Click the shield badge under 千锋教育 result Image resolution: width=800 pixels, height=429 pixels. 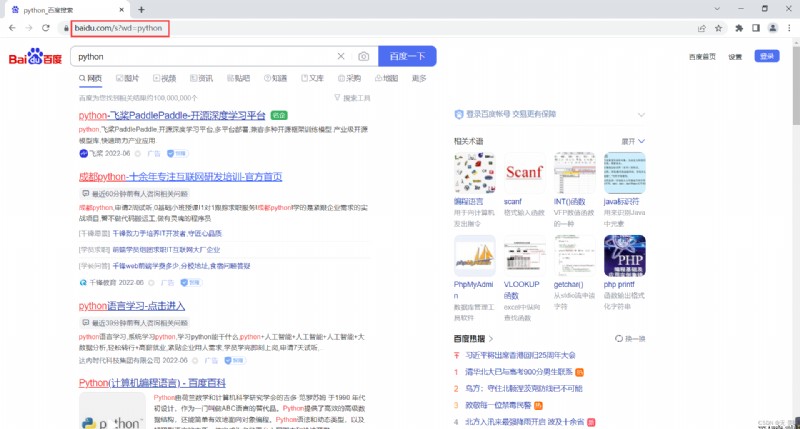[191, 283]
